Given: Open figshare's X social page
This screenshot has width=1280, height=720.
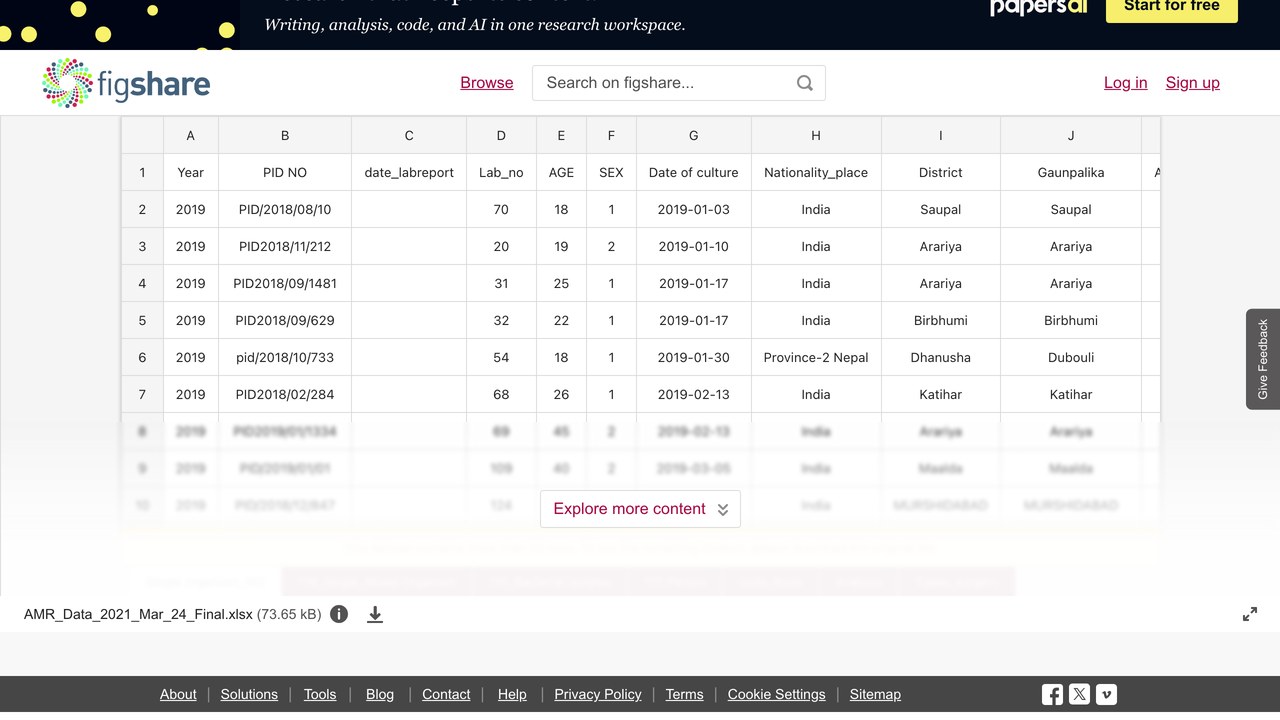Looking at the screenshot, I should [1079, 694].
